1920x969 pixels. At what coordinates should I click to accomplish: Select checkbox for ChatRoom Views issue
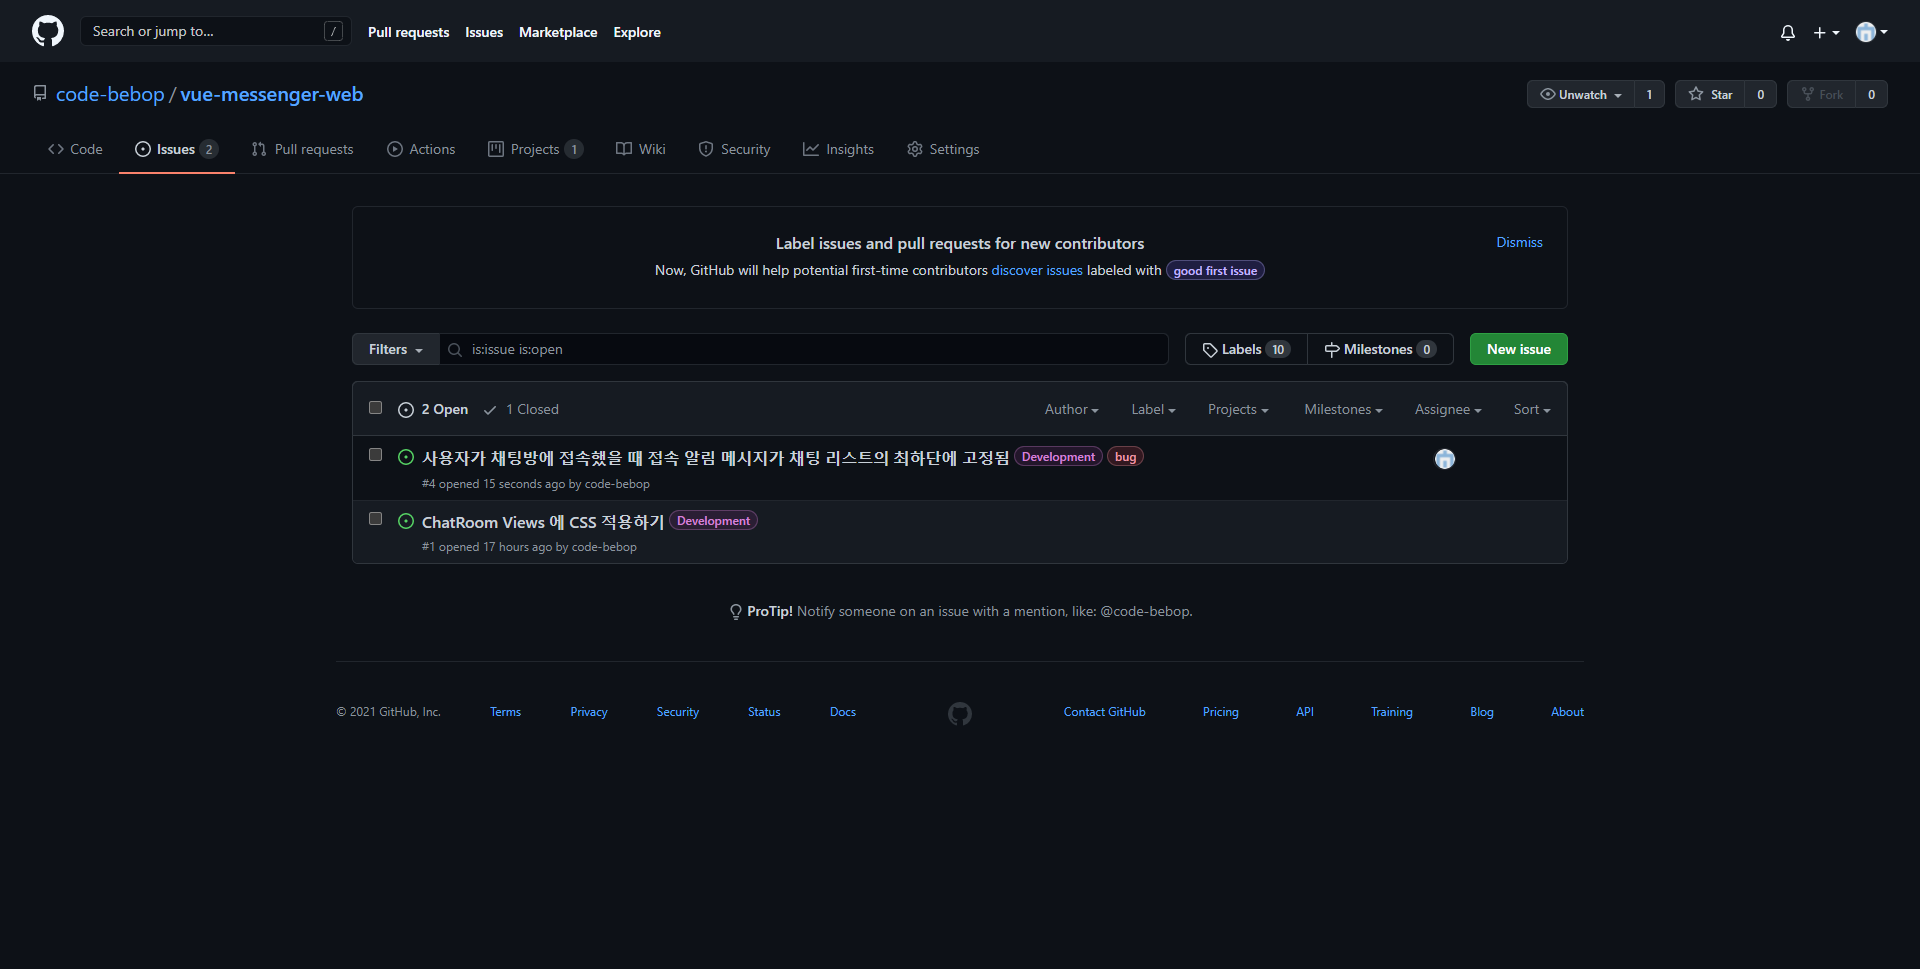pyautogui.click(x=376, y=519)
